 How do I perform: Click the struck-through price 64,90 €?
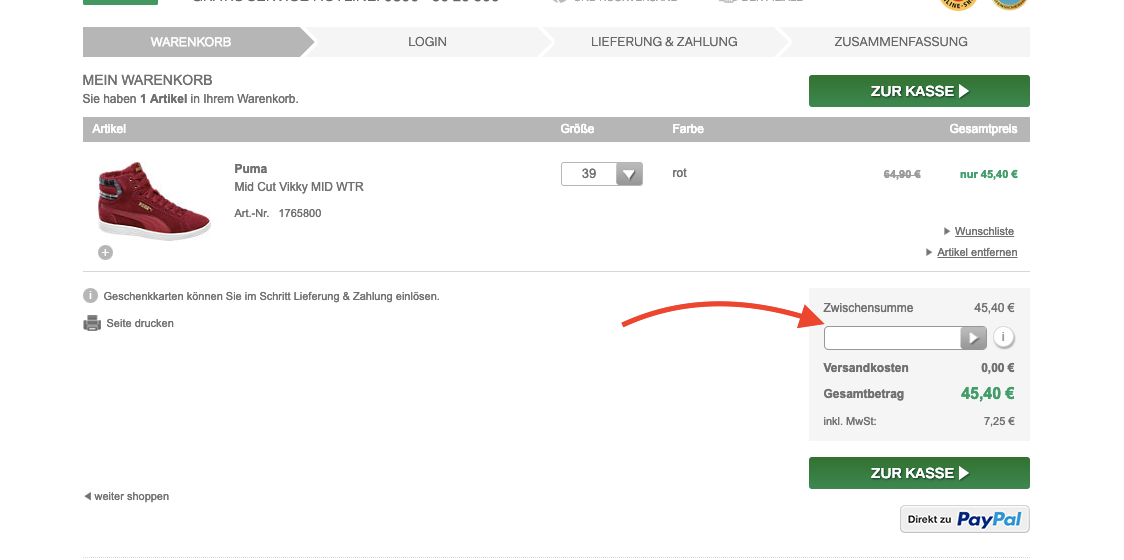click(902, 174)
